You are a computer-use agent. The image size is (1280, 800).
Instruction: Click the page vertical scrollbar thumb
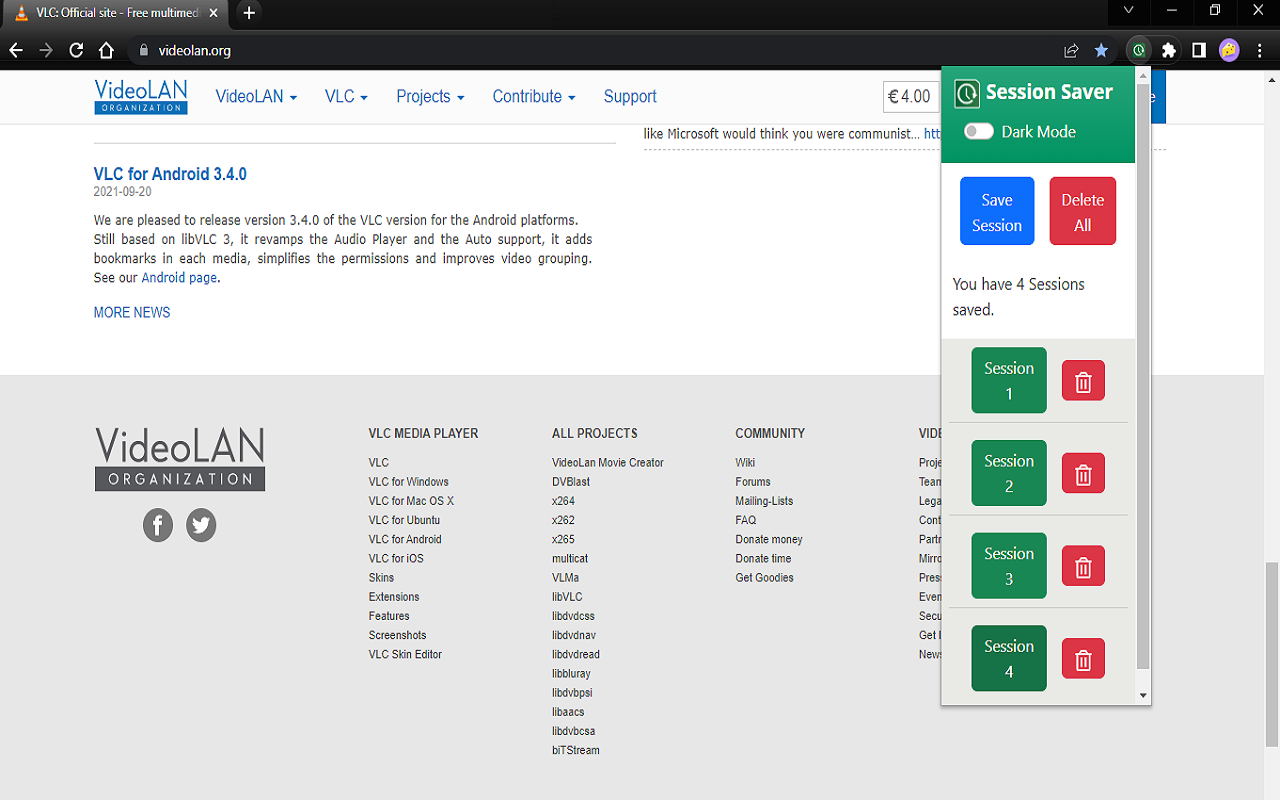pos(1272,655)
